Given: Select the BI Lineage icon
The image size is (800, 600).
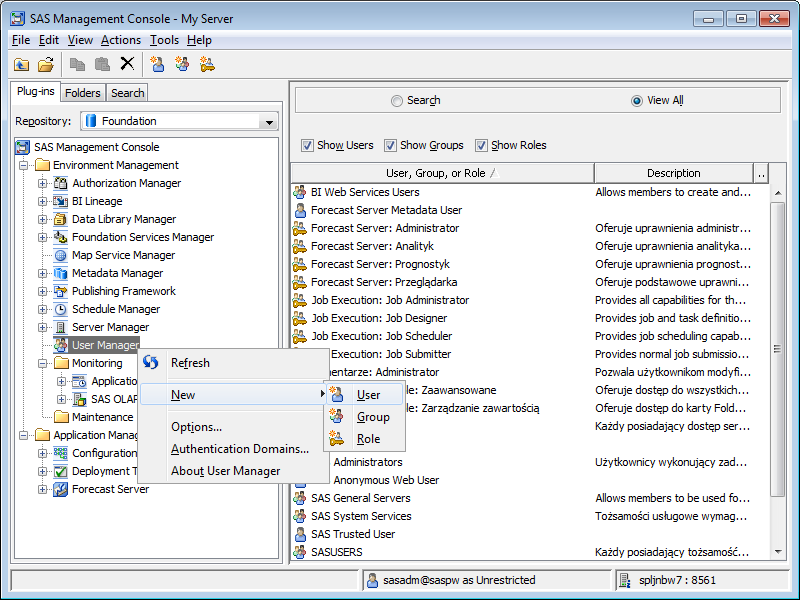Looking at the screenshot, I should (x=61, y=201).
